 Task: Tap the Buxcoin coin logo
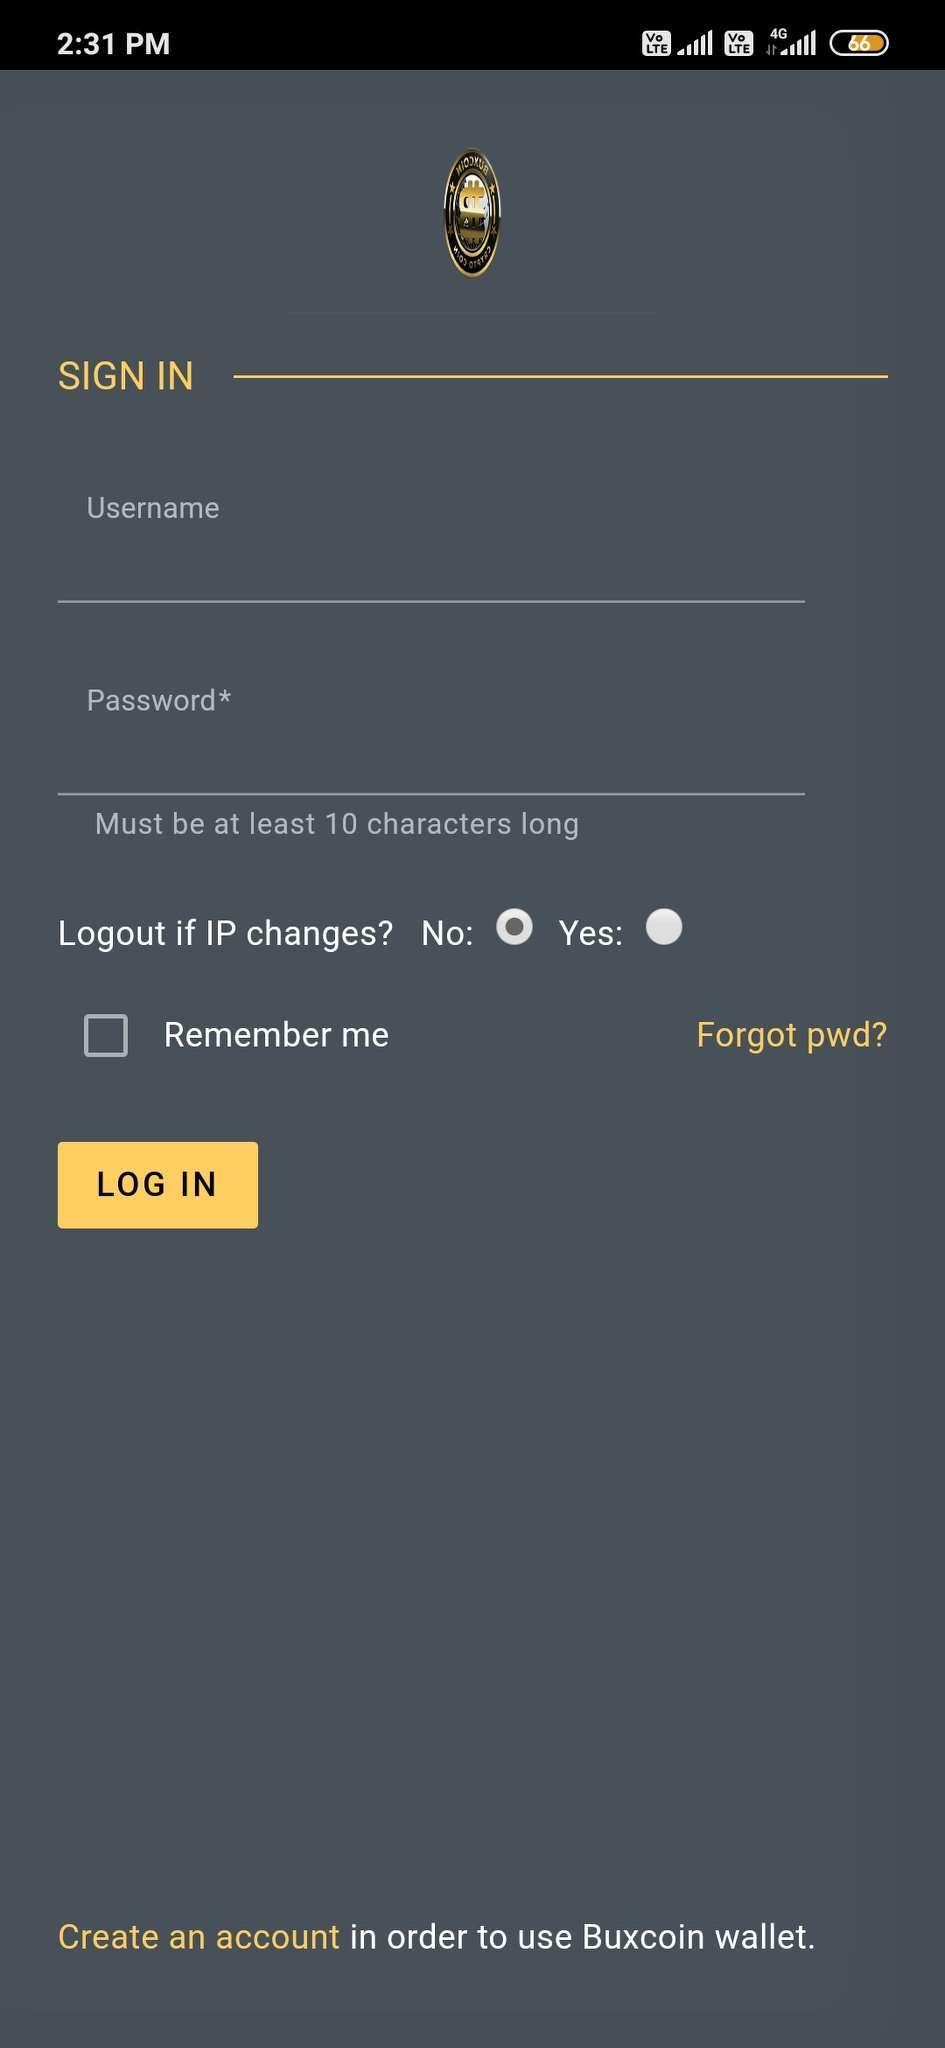[472, 213]
